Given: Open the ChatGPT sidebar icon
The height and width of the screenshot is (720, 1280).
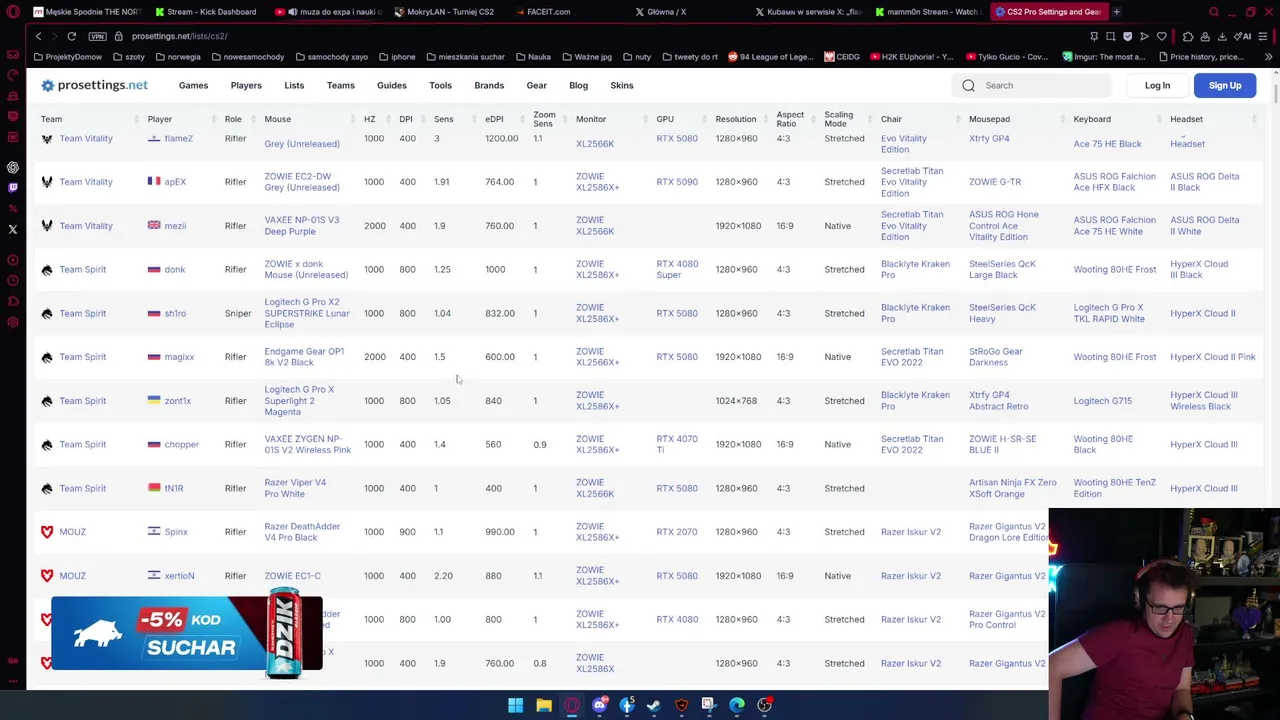Looking at the screenshot, I should (13, 167).
